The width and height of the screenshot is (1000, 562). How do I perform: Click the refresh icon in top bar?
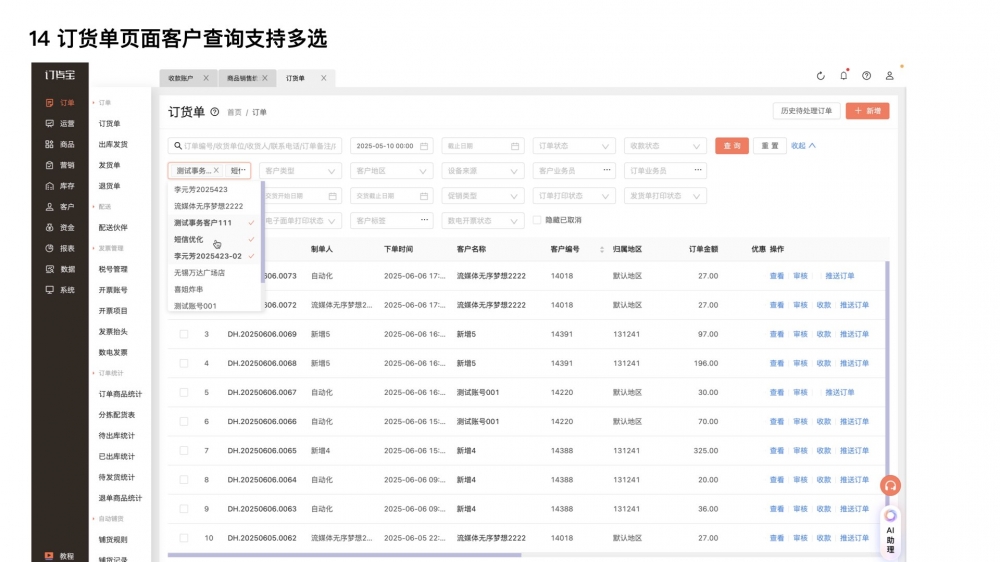[x=821, y=76]
